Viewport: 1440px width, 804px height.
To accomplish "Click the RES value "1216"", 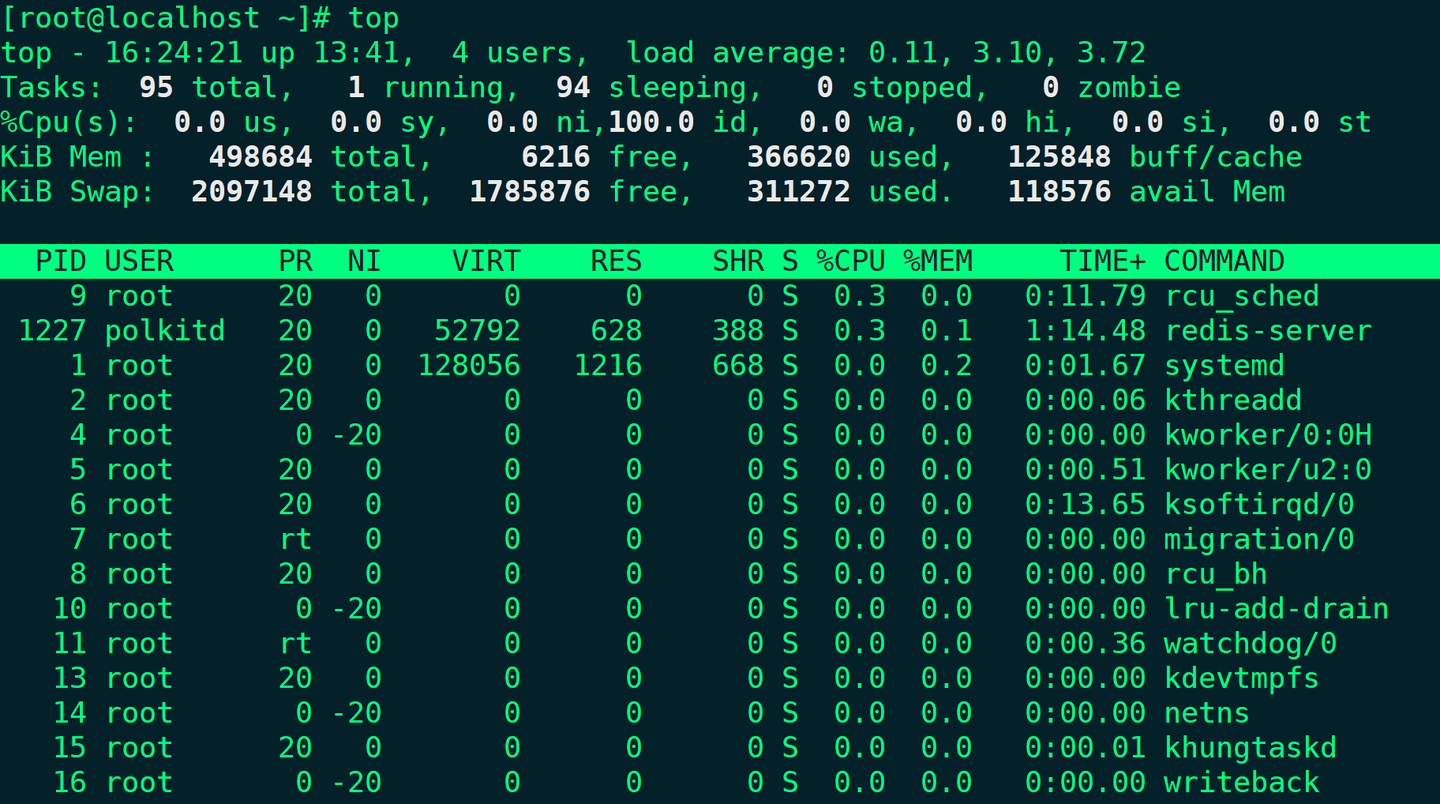I will coord(608,366).
